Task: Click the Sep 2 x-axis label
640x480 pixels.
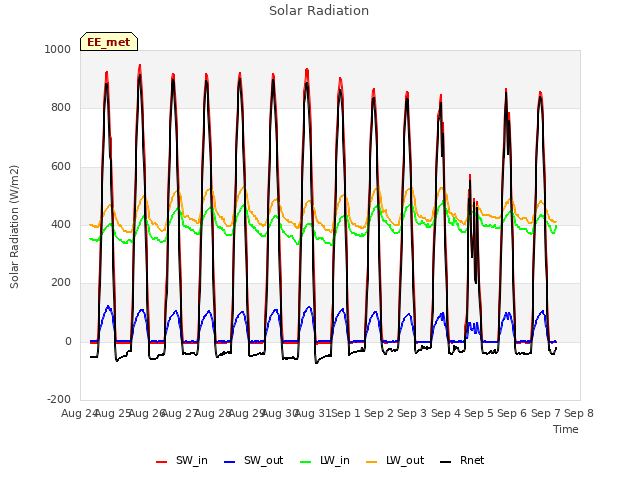Action: coord(379,413)
